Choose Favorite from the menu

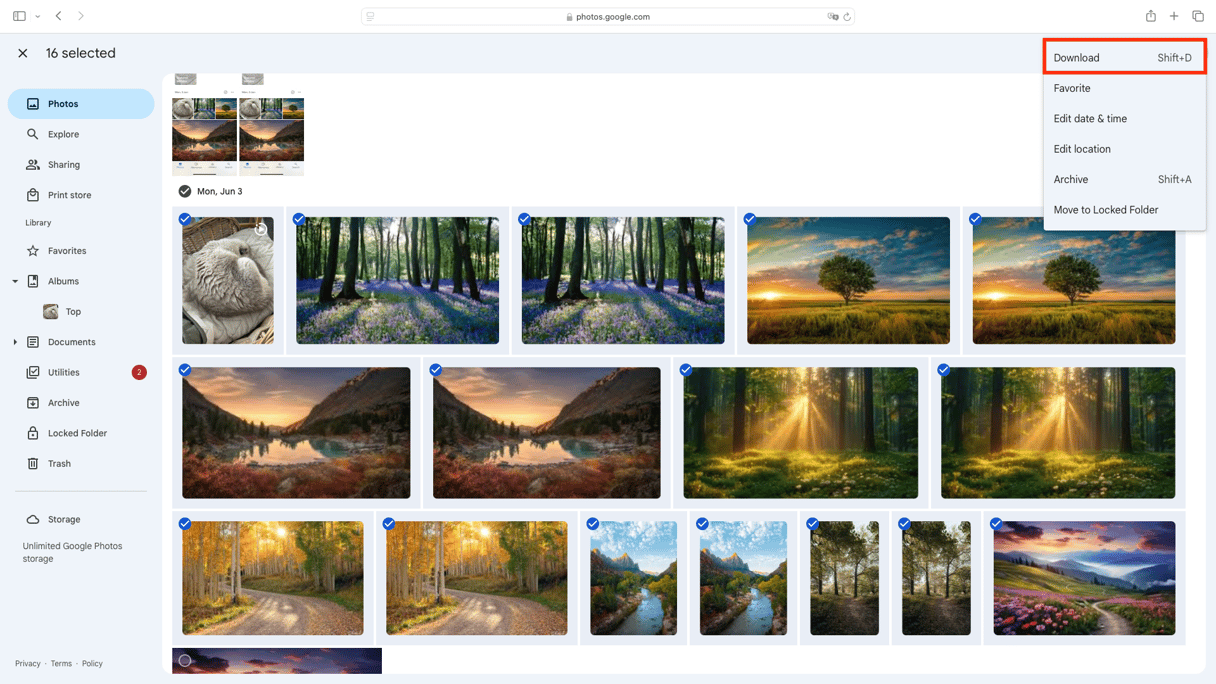coord(1125,88)
